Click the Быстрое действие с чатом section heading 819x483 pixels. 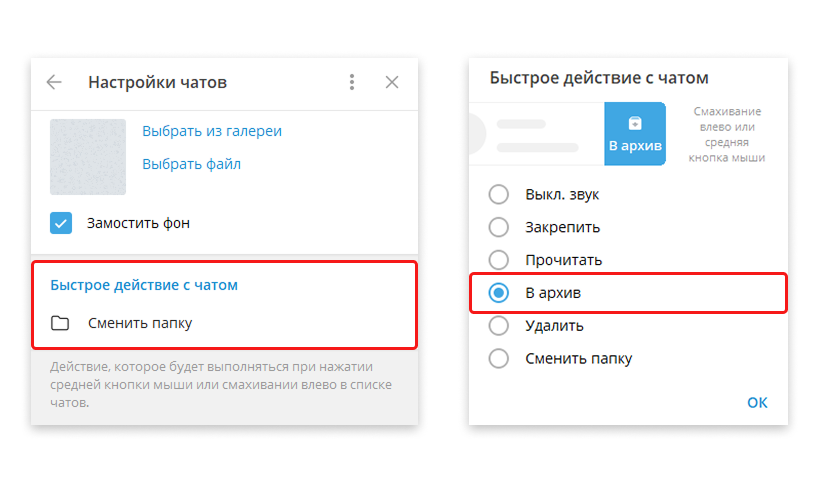click(x=144, y=285)
